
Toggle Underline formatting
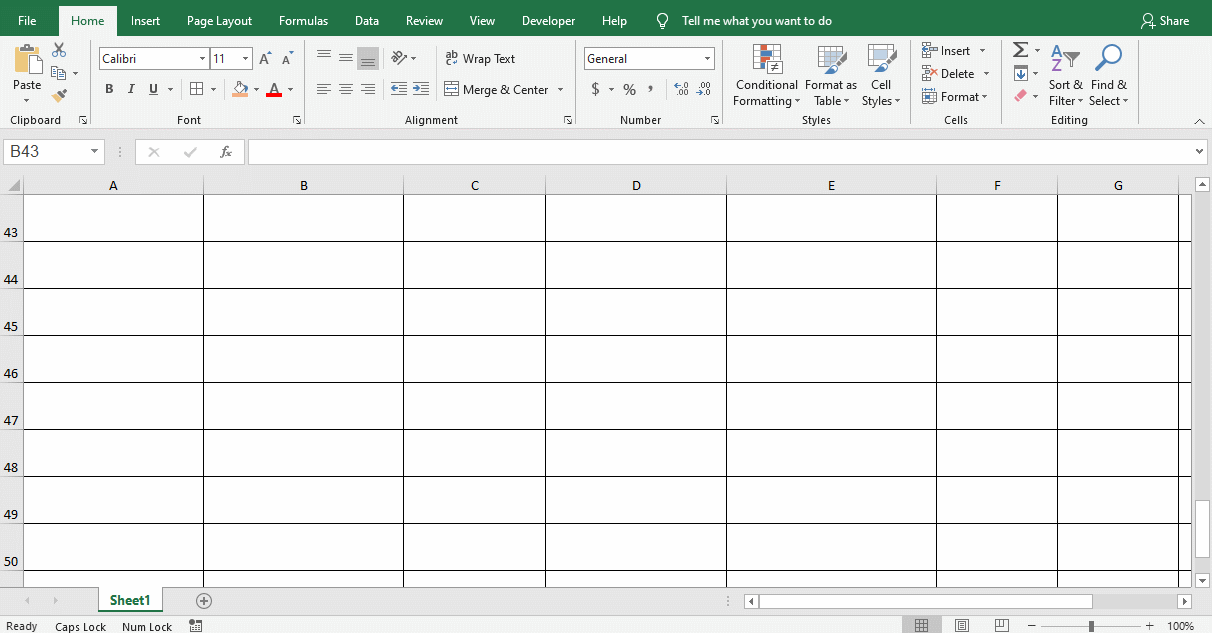pyautogui.click(x=153, y=89)
